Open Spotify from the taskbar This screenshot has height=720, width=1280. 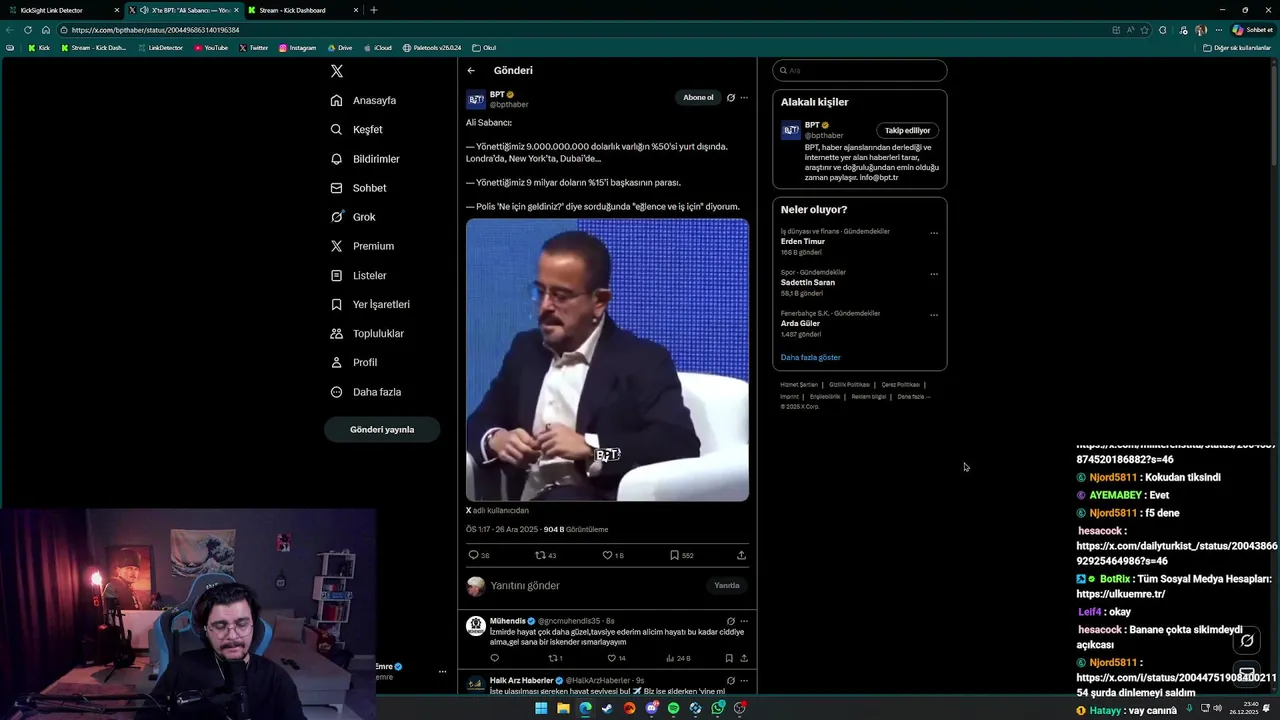[673, 708]
